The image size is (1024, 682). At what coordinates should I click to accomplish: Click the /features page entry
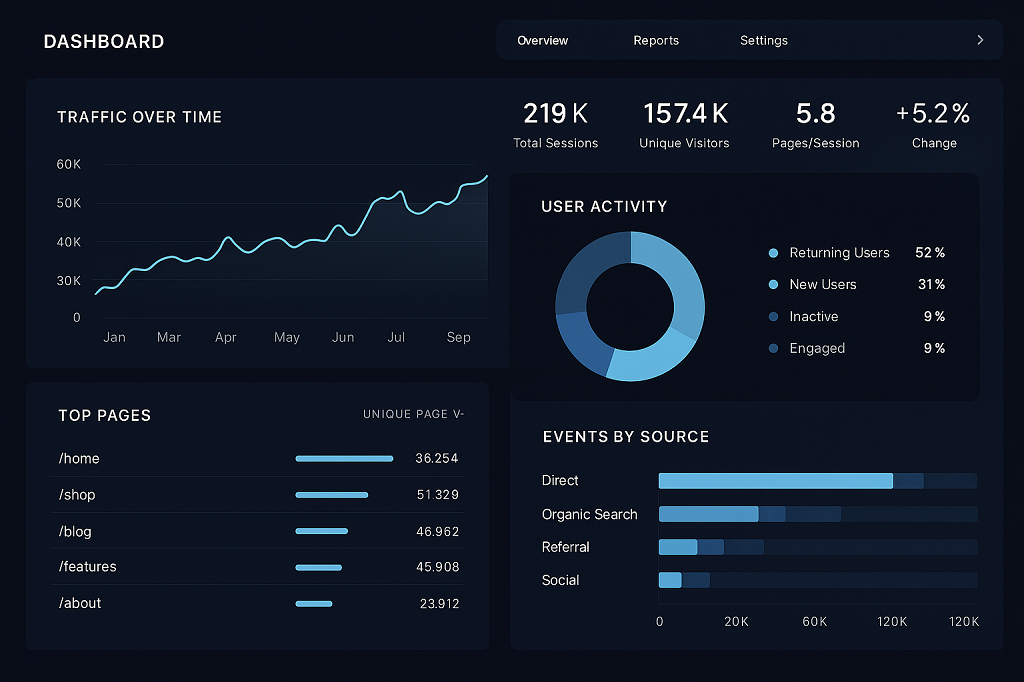point(88,567)
